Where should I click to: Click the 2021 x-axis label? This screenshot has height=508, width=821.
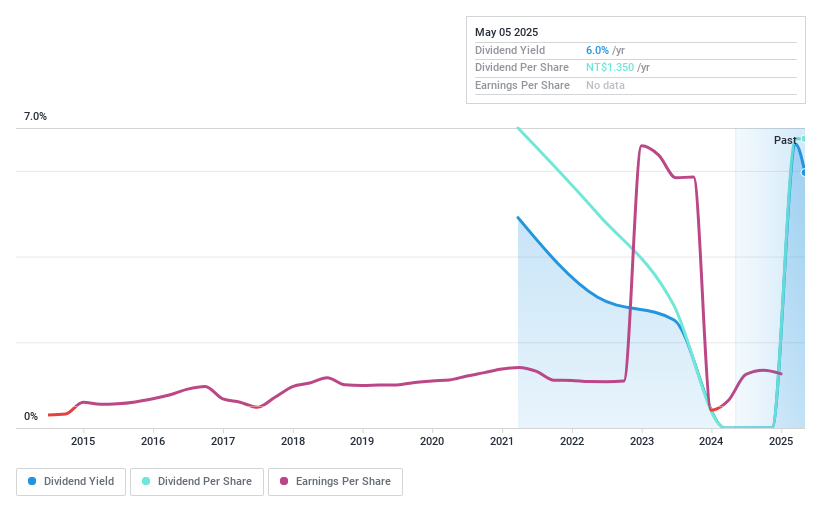tap(502, 441)
